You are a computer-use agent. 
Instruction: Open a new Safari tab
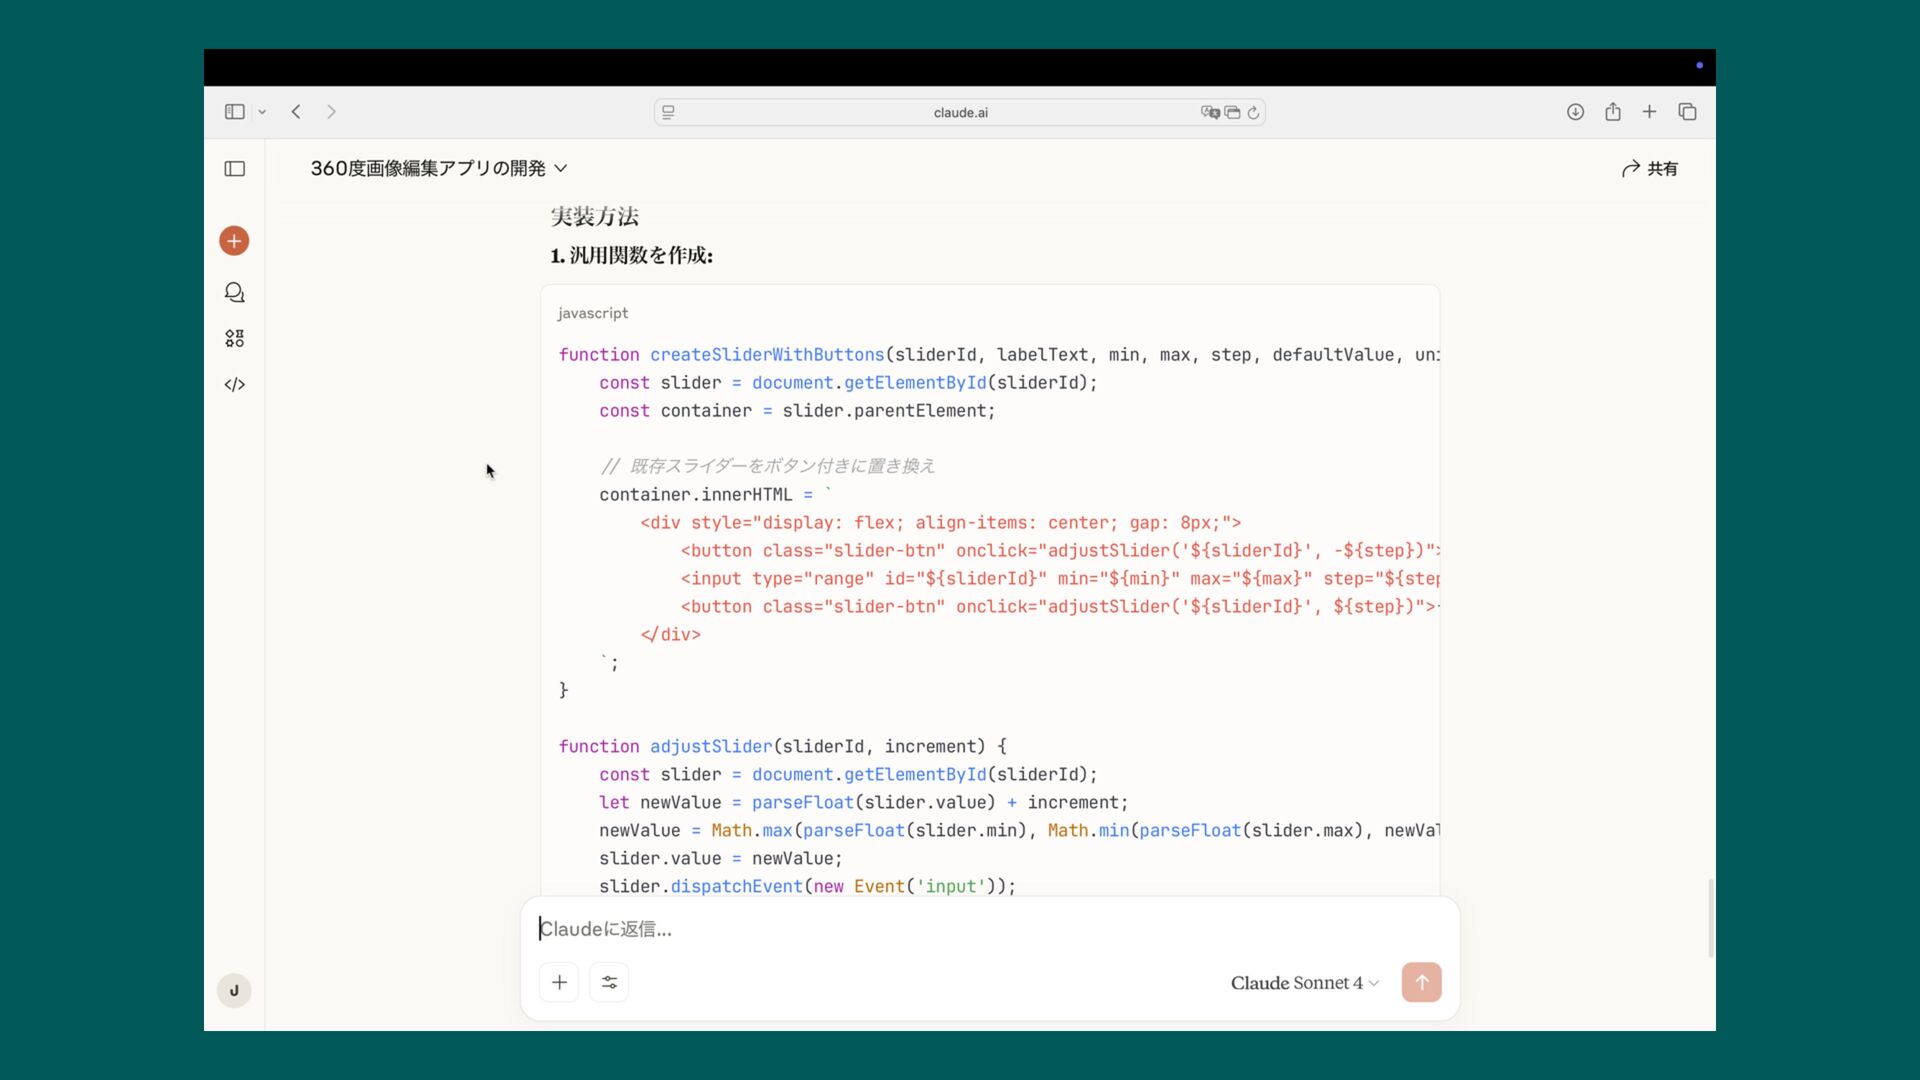click(1649, 112)
